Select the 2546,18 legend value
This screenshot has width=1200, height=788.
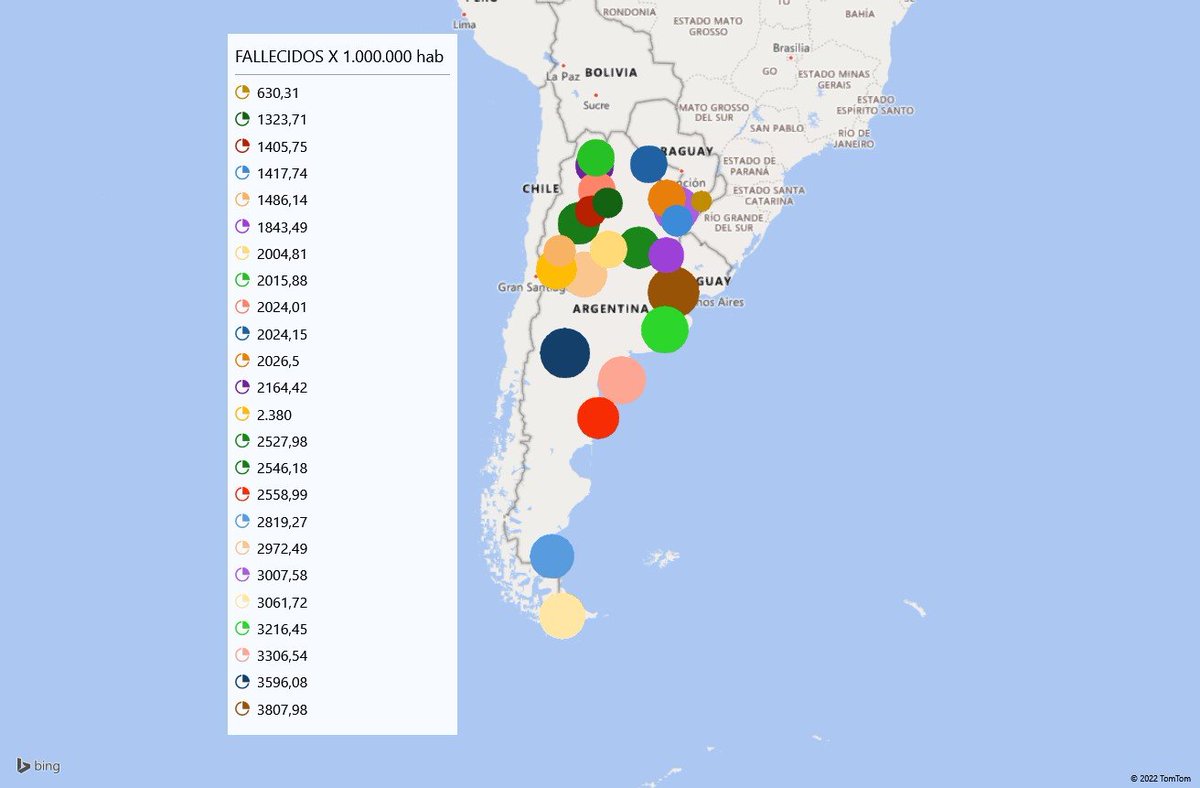pyautogui.click(x=282, y=468)
